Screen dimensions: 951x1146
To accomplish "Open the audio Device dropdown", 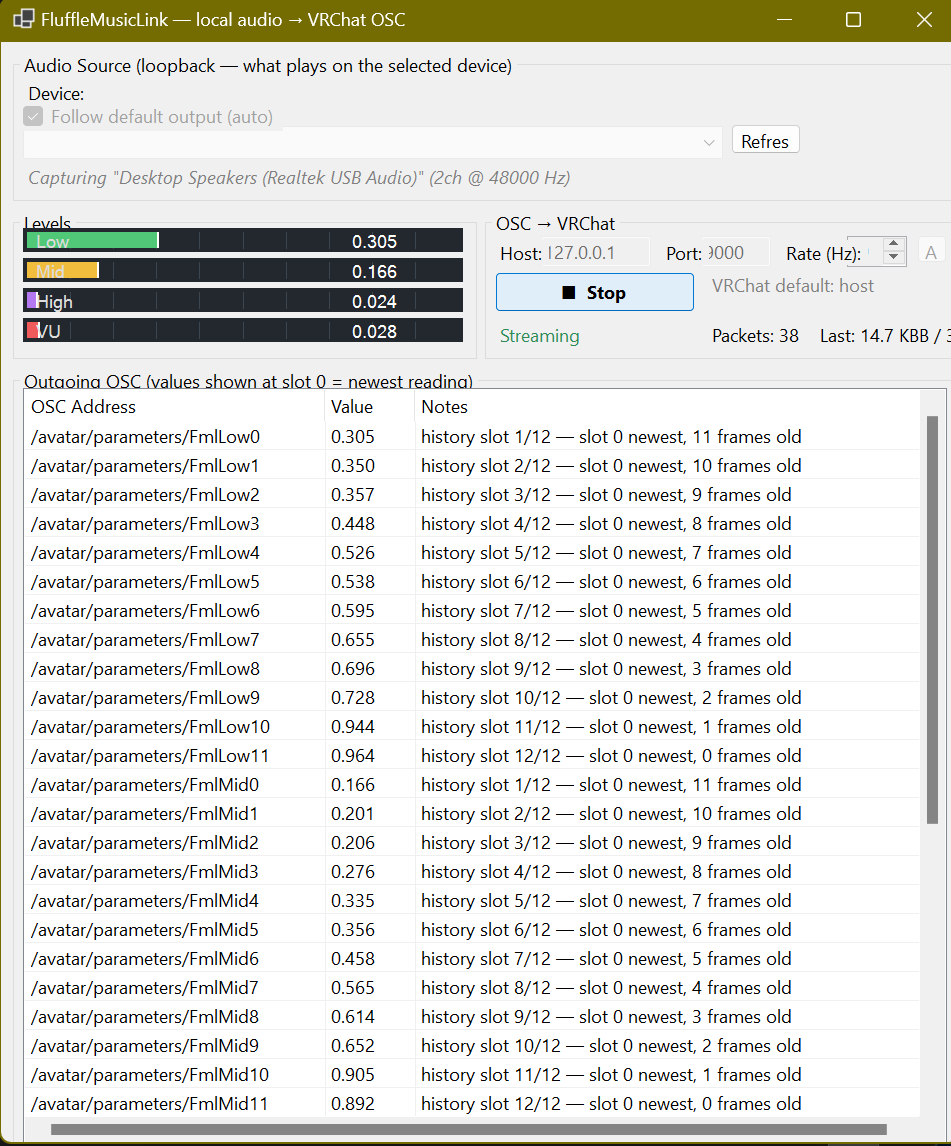I will point(373,143).
